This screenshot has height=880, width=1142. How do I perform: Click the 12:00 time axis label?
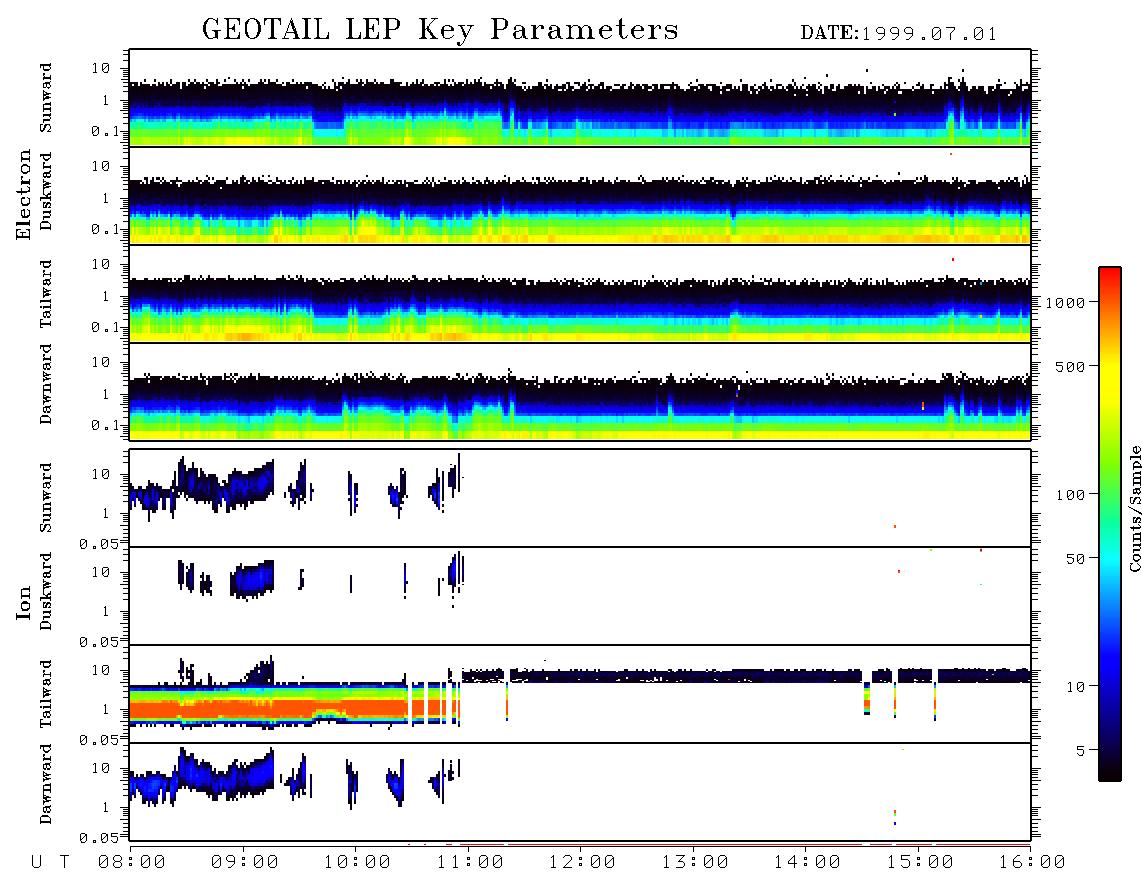(582, 863)
